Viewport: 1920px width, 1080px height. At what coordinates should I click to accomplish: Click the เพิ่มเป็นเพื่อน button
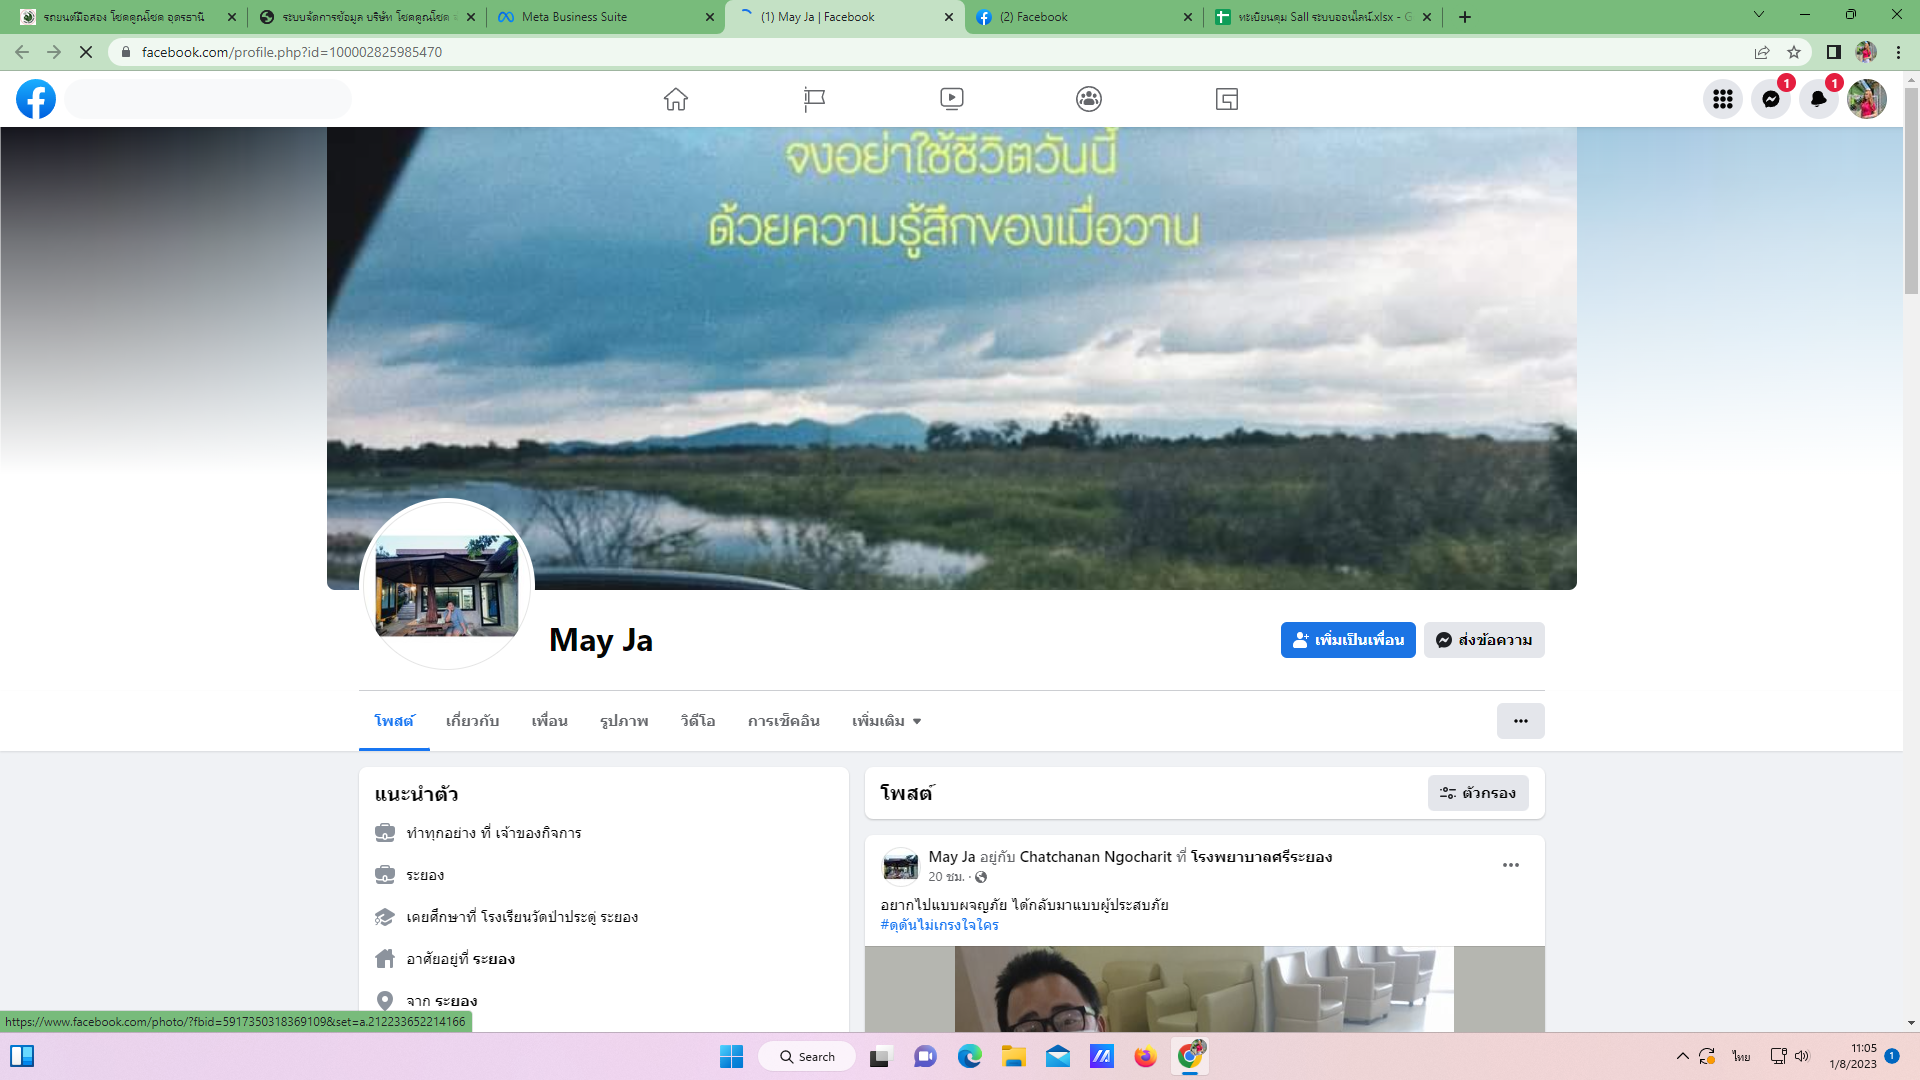[1348, 640]
